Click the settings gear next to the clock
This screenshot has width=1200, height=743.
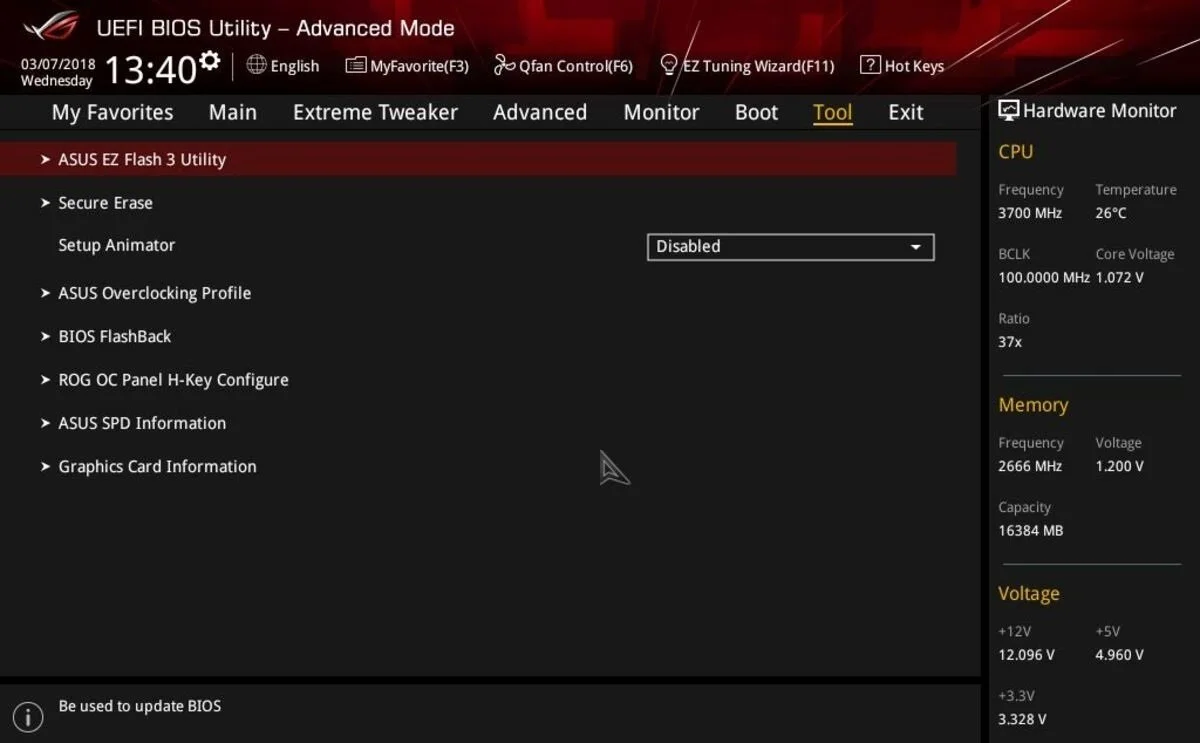coord(209,62)
